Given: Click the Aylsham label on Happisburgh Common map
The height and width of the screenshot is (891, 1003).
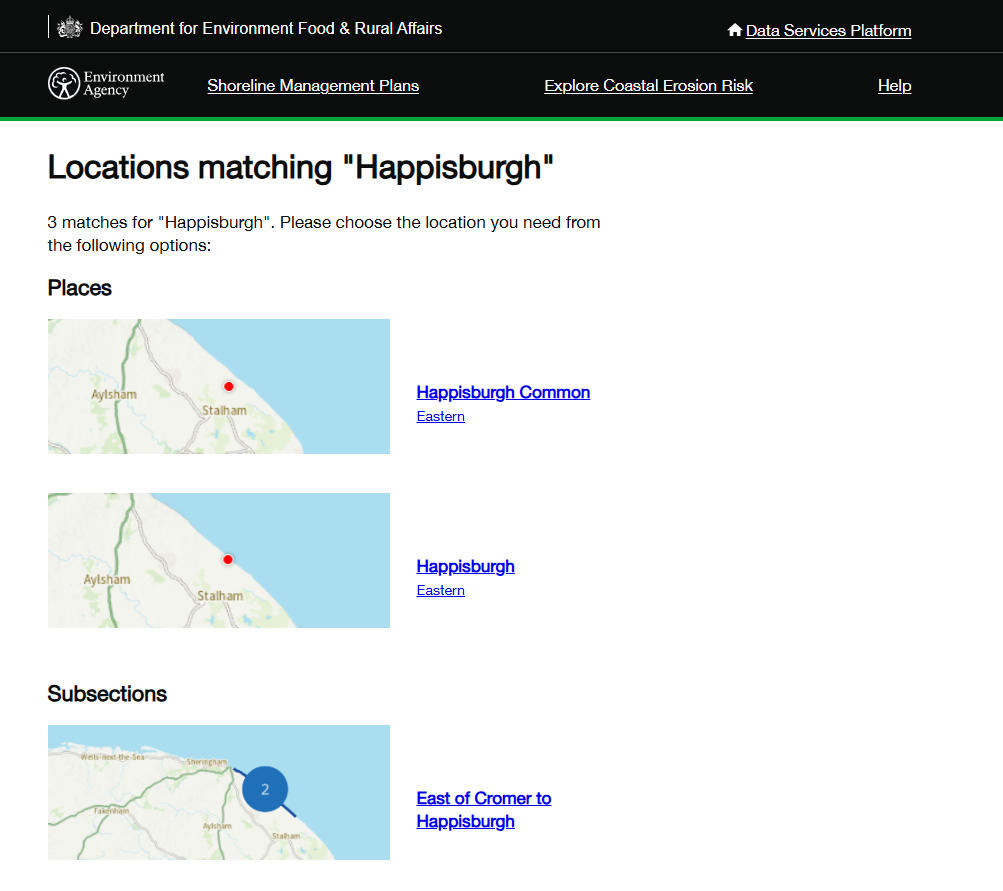Looking at the screenshot, I should [113, 395].
